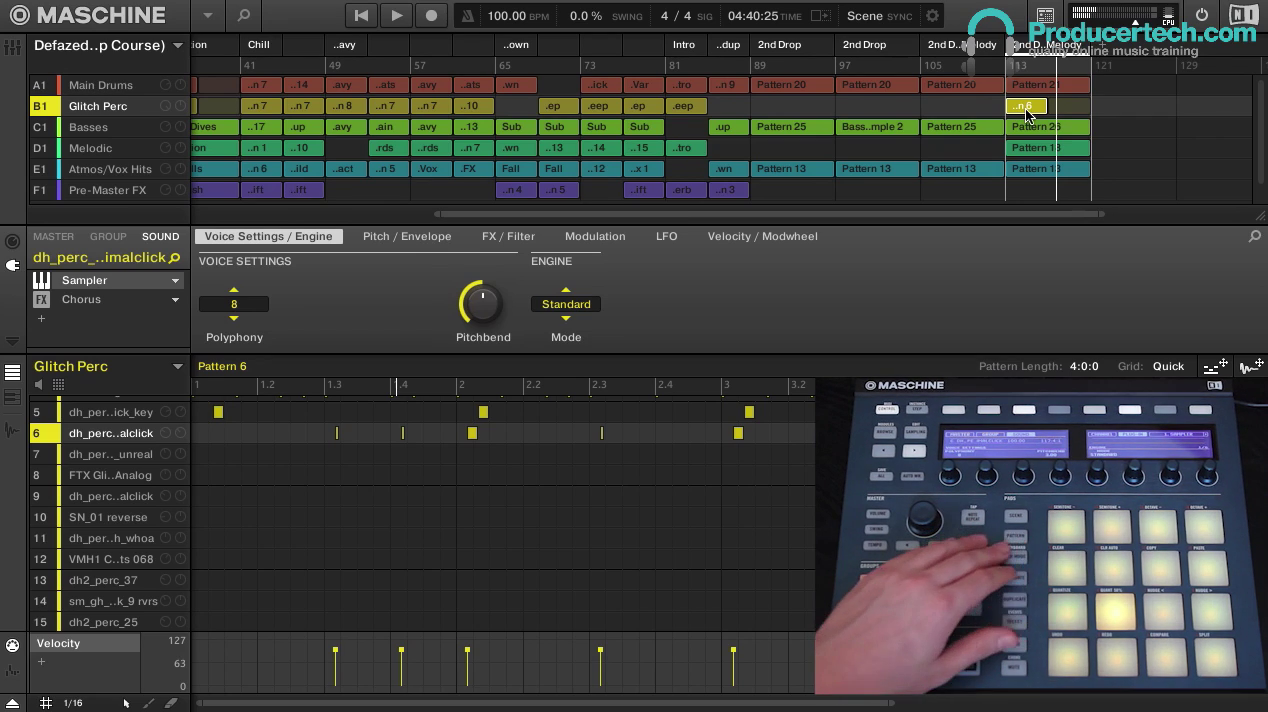Decrease Polyphony with the down arrow
Screen dimensions: 1268x712
(234, 318)
